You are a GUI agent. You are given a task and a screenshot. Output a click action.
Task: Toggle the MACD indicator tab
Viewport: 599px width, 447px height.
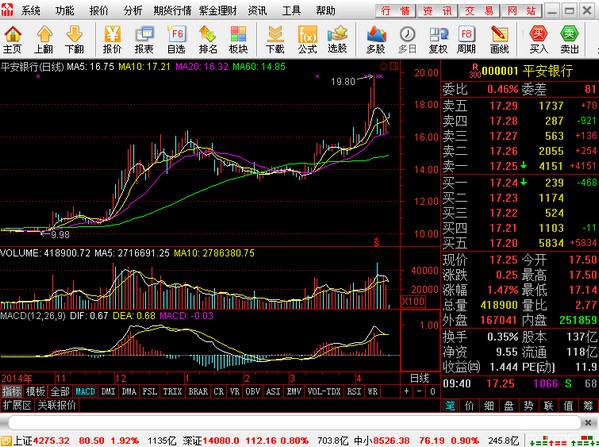coord(85,392)
